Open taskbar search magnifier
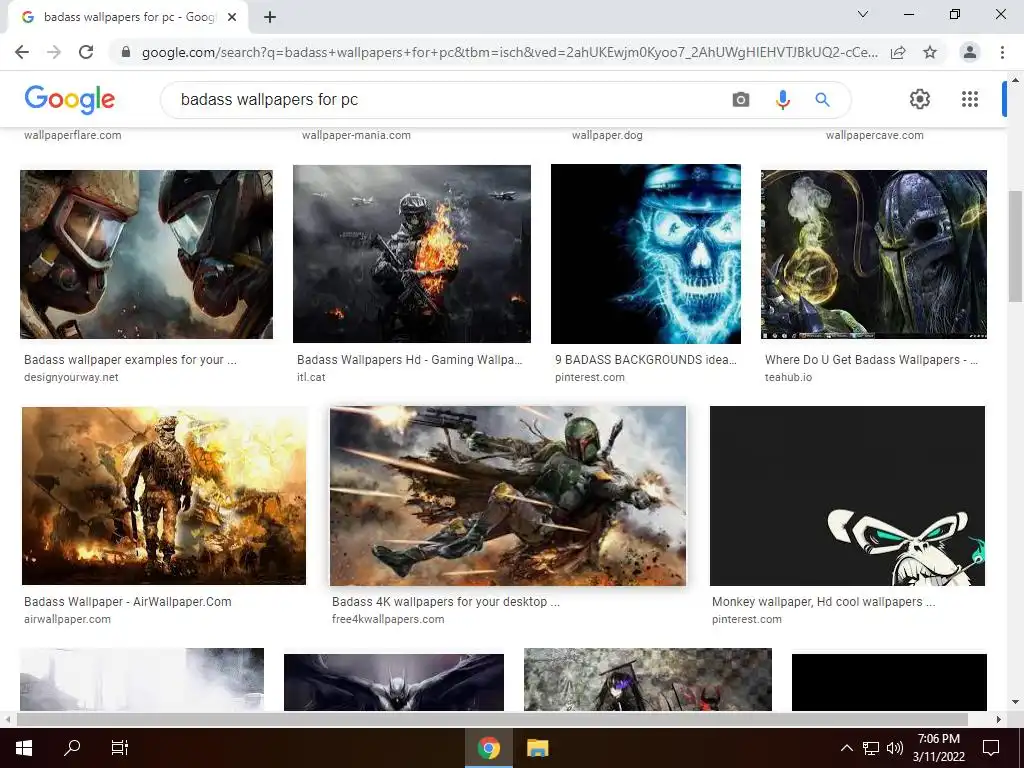Image resolution: width=1024 pixels, height=768 pixels. click(x=72, y=747)
